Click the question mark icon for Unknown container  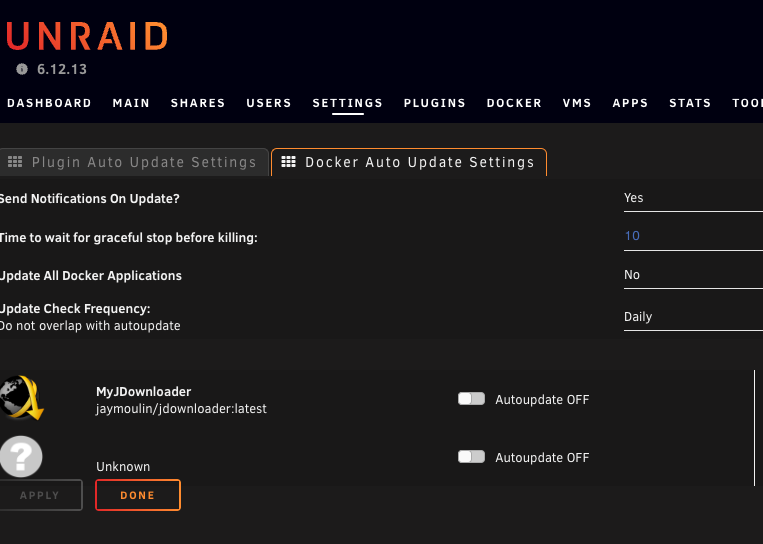pos(21,456)
